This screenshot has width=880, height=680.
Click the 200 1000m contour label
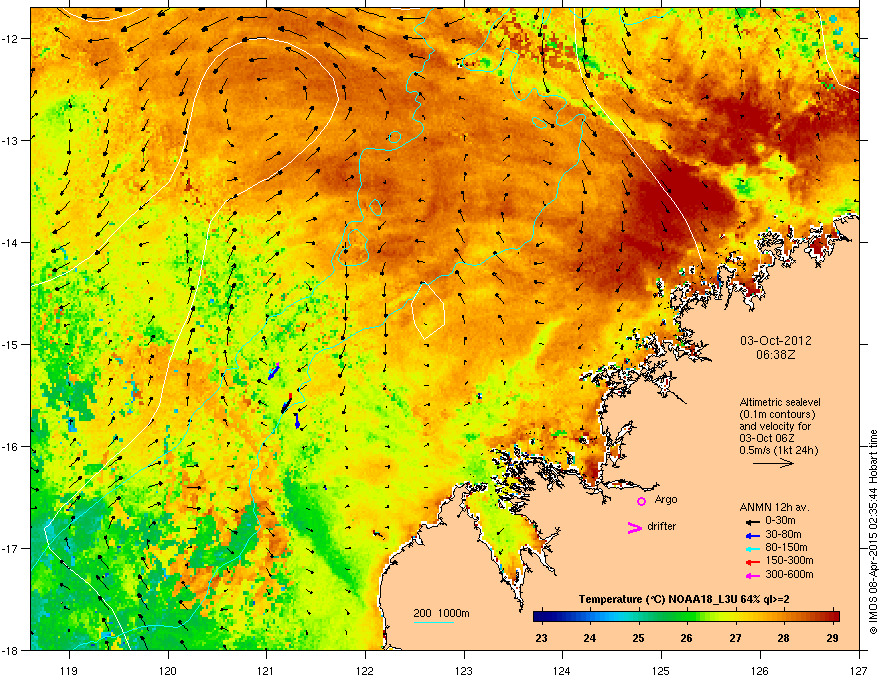point(441,613)
